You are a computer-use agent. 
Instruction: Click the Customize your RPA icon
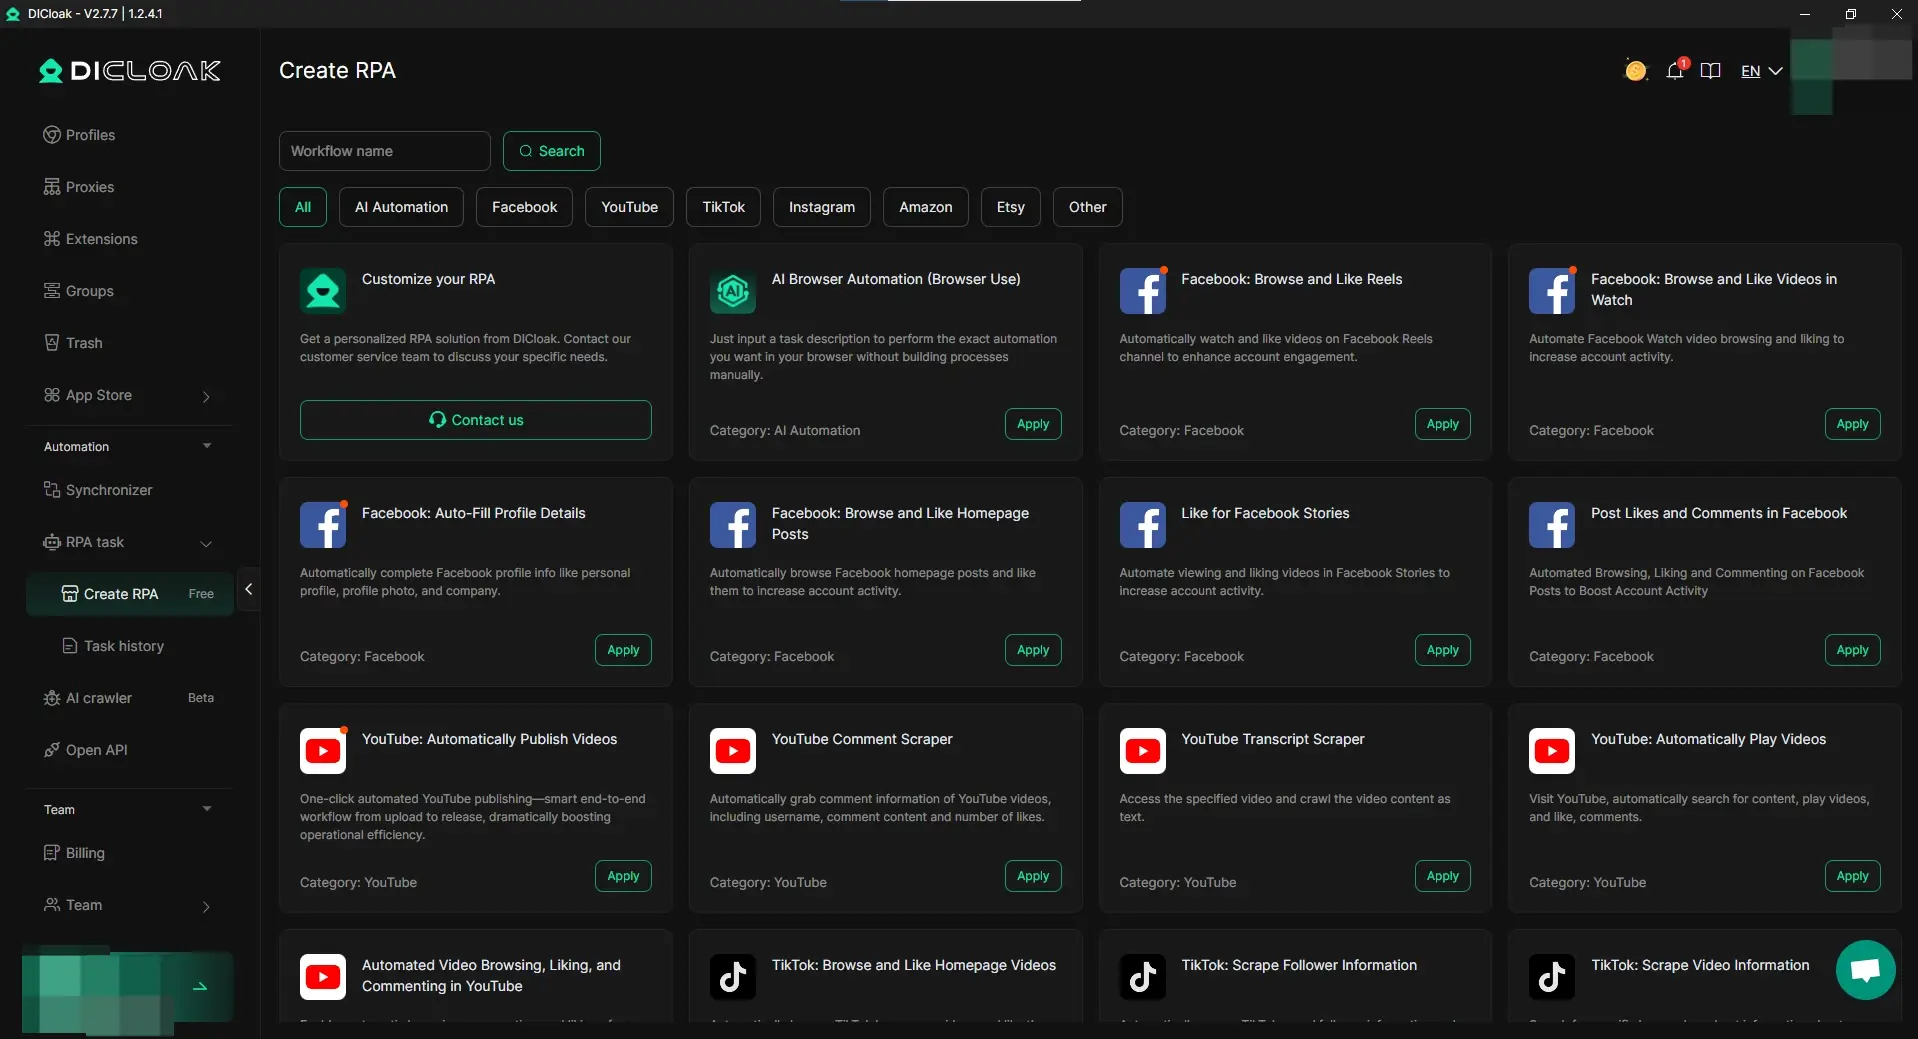click(x=323, y=291)
